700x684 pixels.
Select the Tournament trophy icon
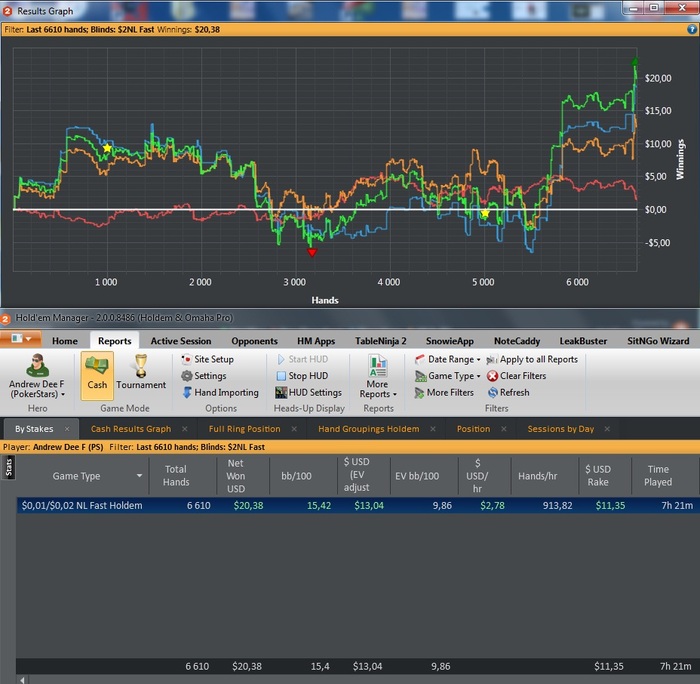click(141, 366)
